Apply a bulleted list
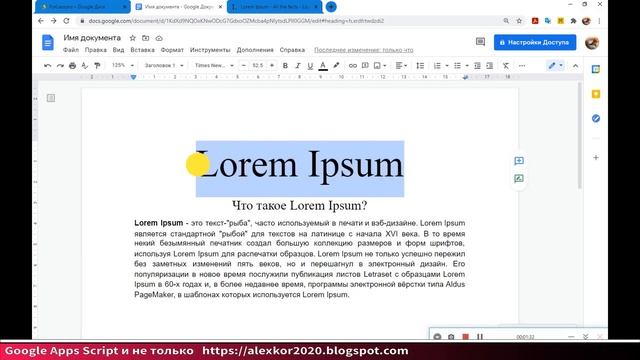Image resolution: width=640 pixels, height=360 pixels. [458, 66]
